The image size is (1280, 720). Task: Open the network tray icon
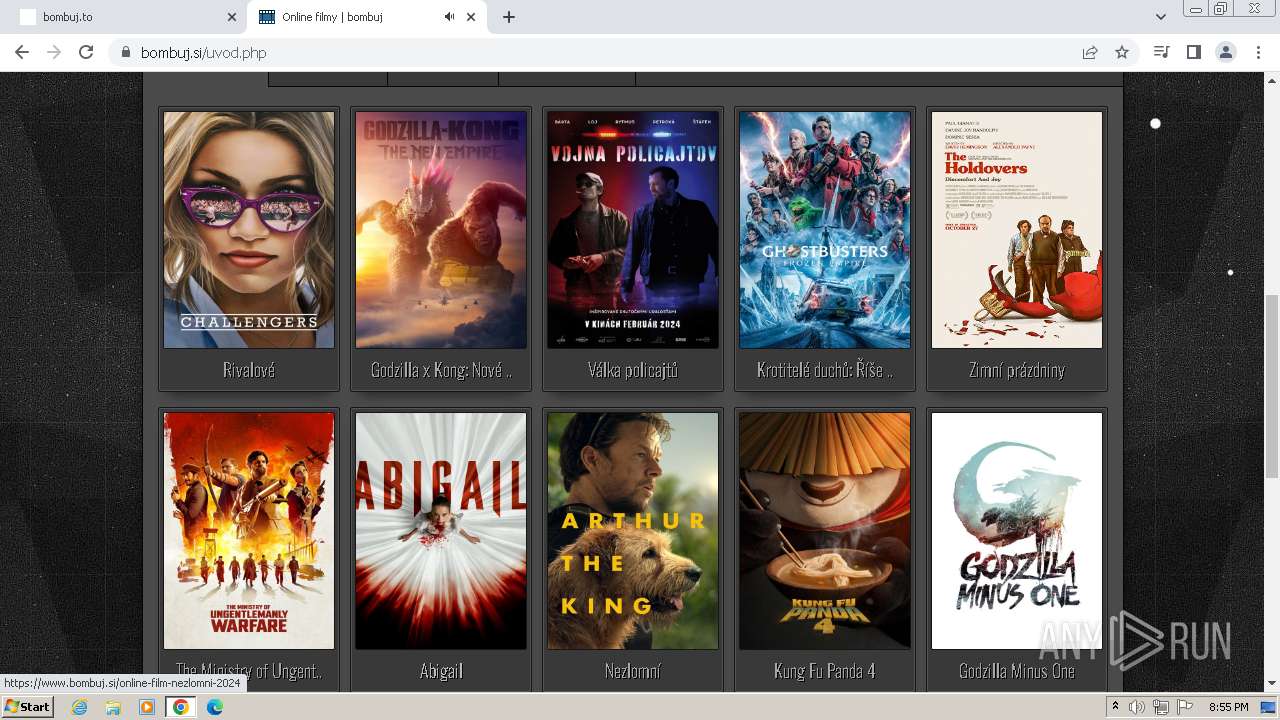(x=1161, y=707)
